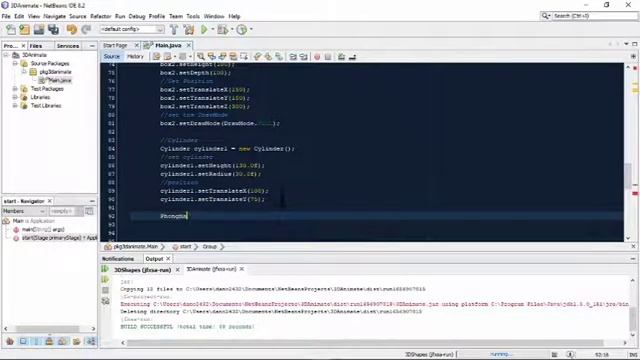Click the Save All toolbar icon

pos(53,29)
